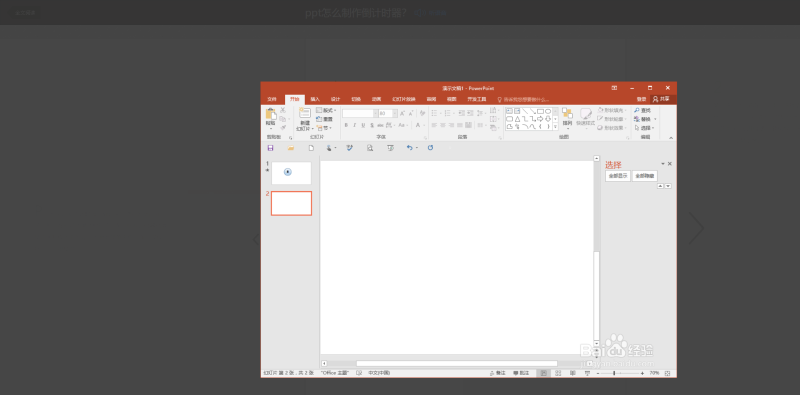Open the 设计 ribbon tab
This screenshot has height=395, width=800.
(335, 100)
